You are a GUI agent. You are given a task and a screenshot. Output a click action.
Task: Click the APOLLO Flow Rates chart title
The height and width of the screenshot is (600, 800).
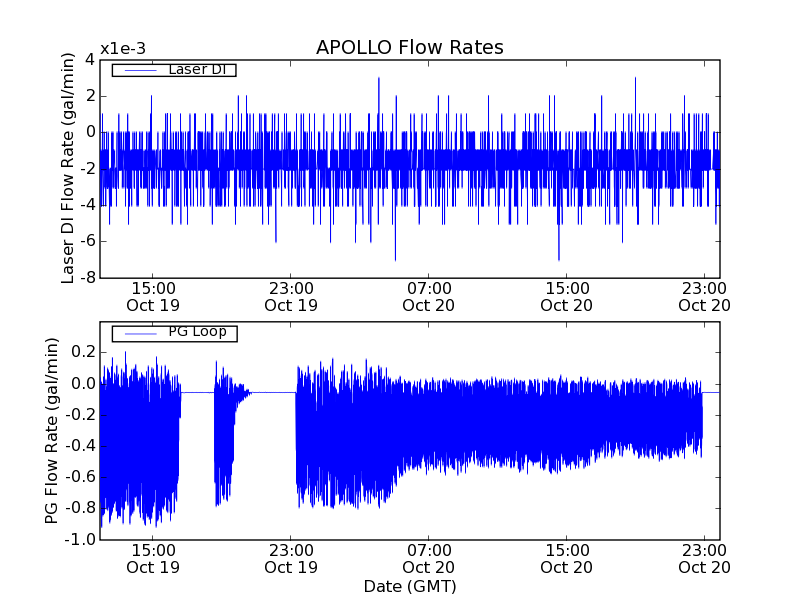pyautogui.click(x=409, y=48)
